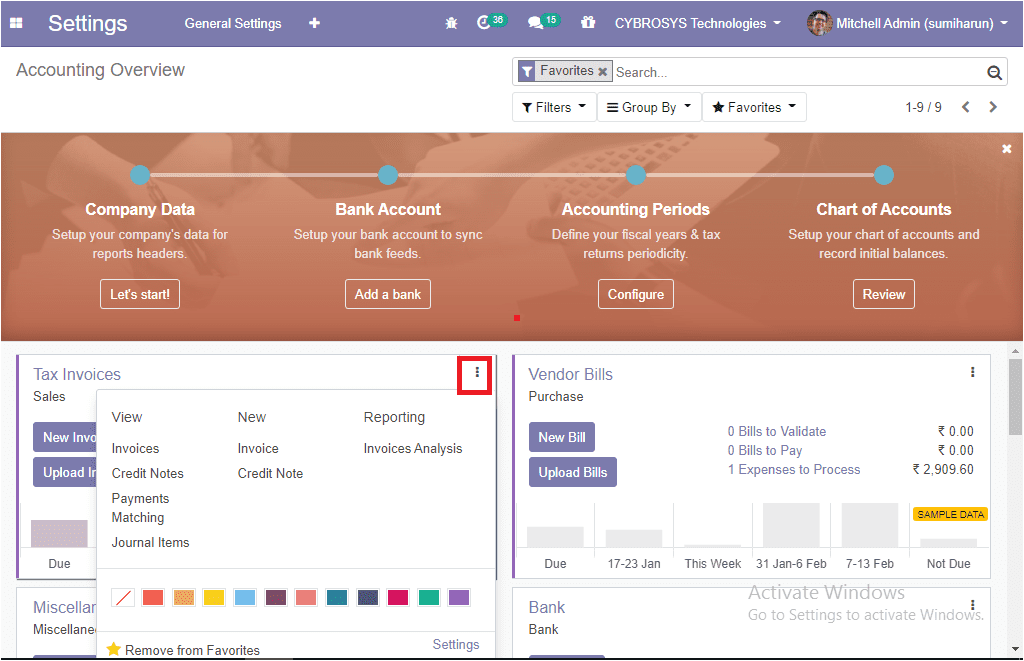Click Remove from Favorites
The width and height of the screenshot is (1024, 661).
pyautogui.click(x=192, y=650)
